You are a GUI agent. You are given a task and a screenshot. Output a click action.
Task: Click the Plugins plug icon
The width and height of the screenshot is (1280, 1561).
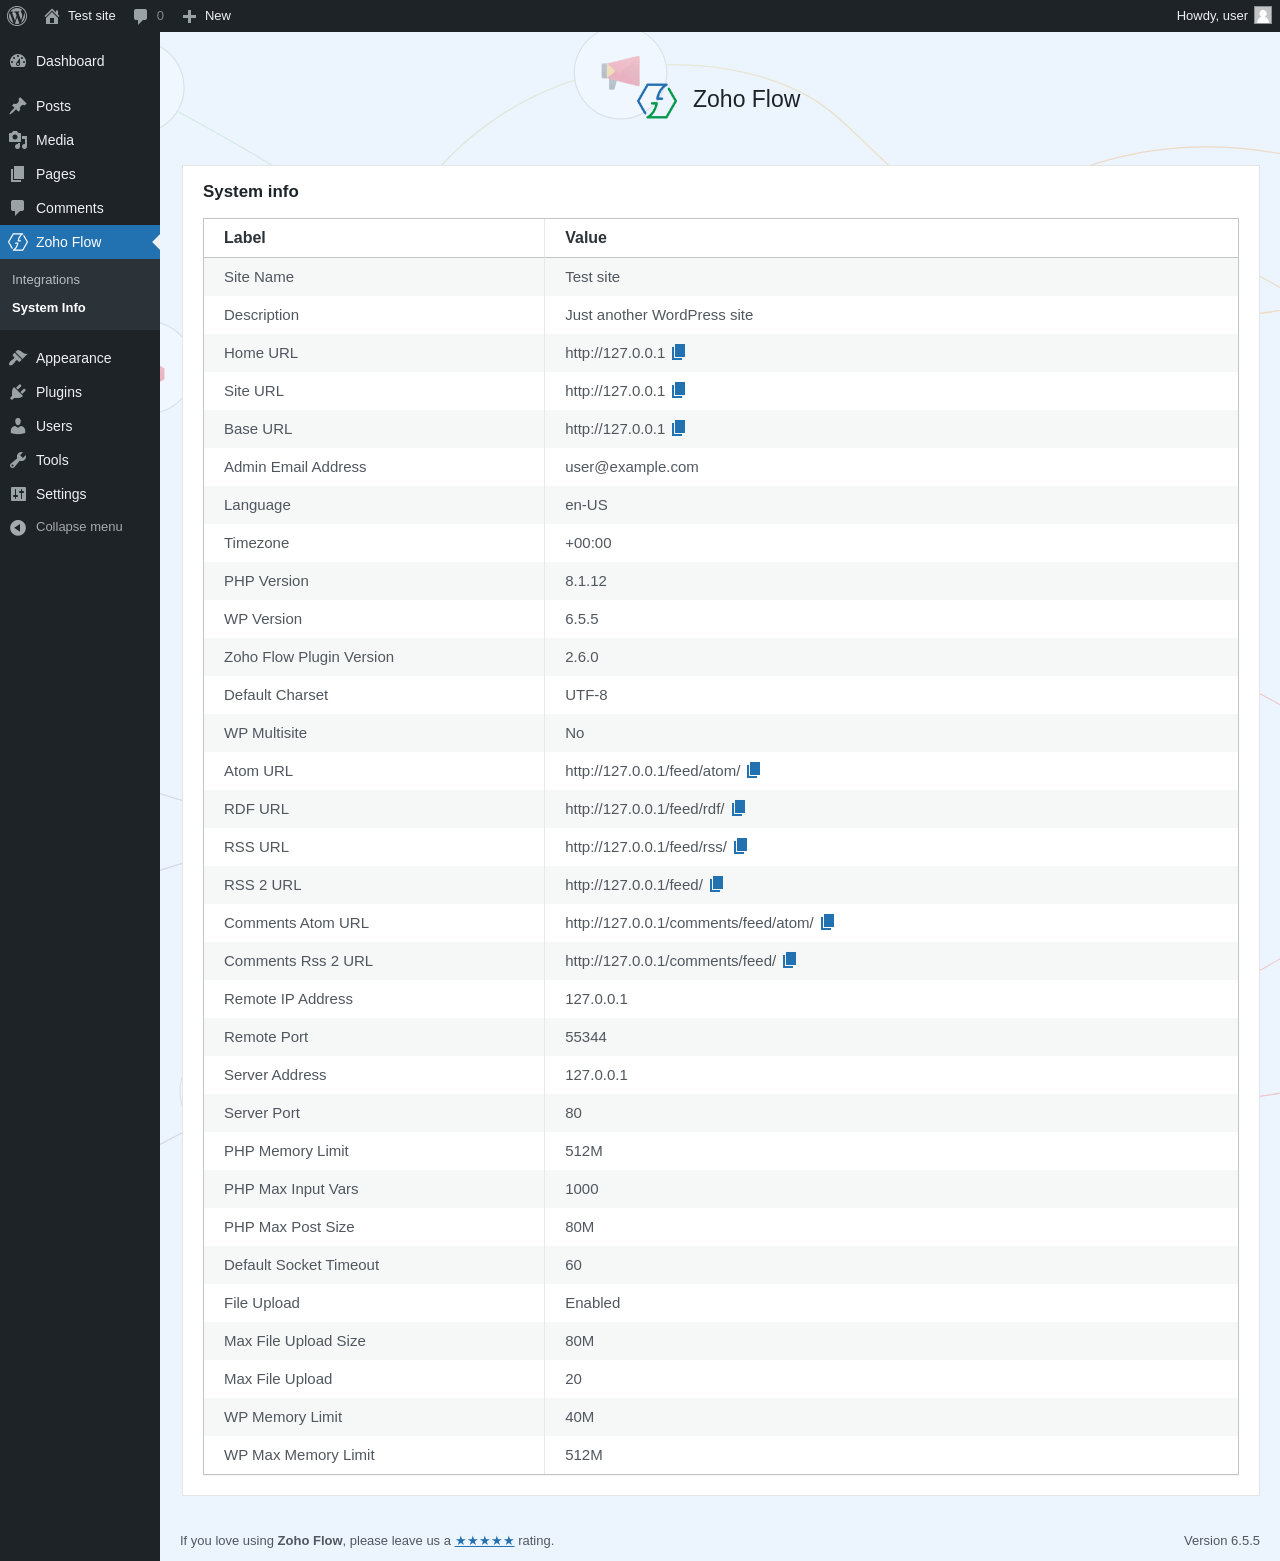click(18, 392)
